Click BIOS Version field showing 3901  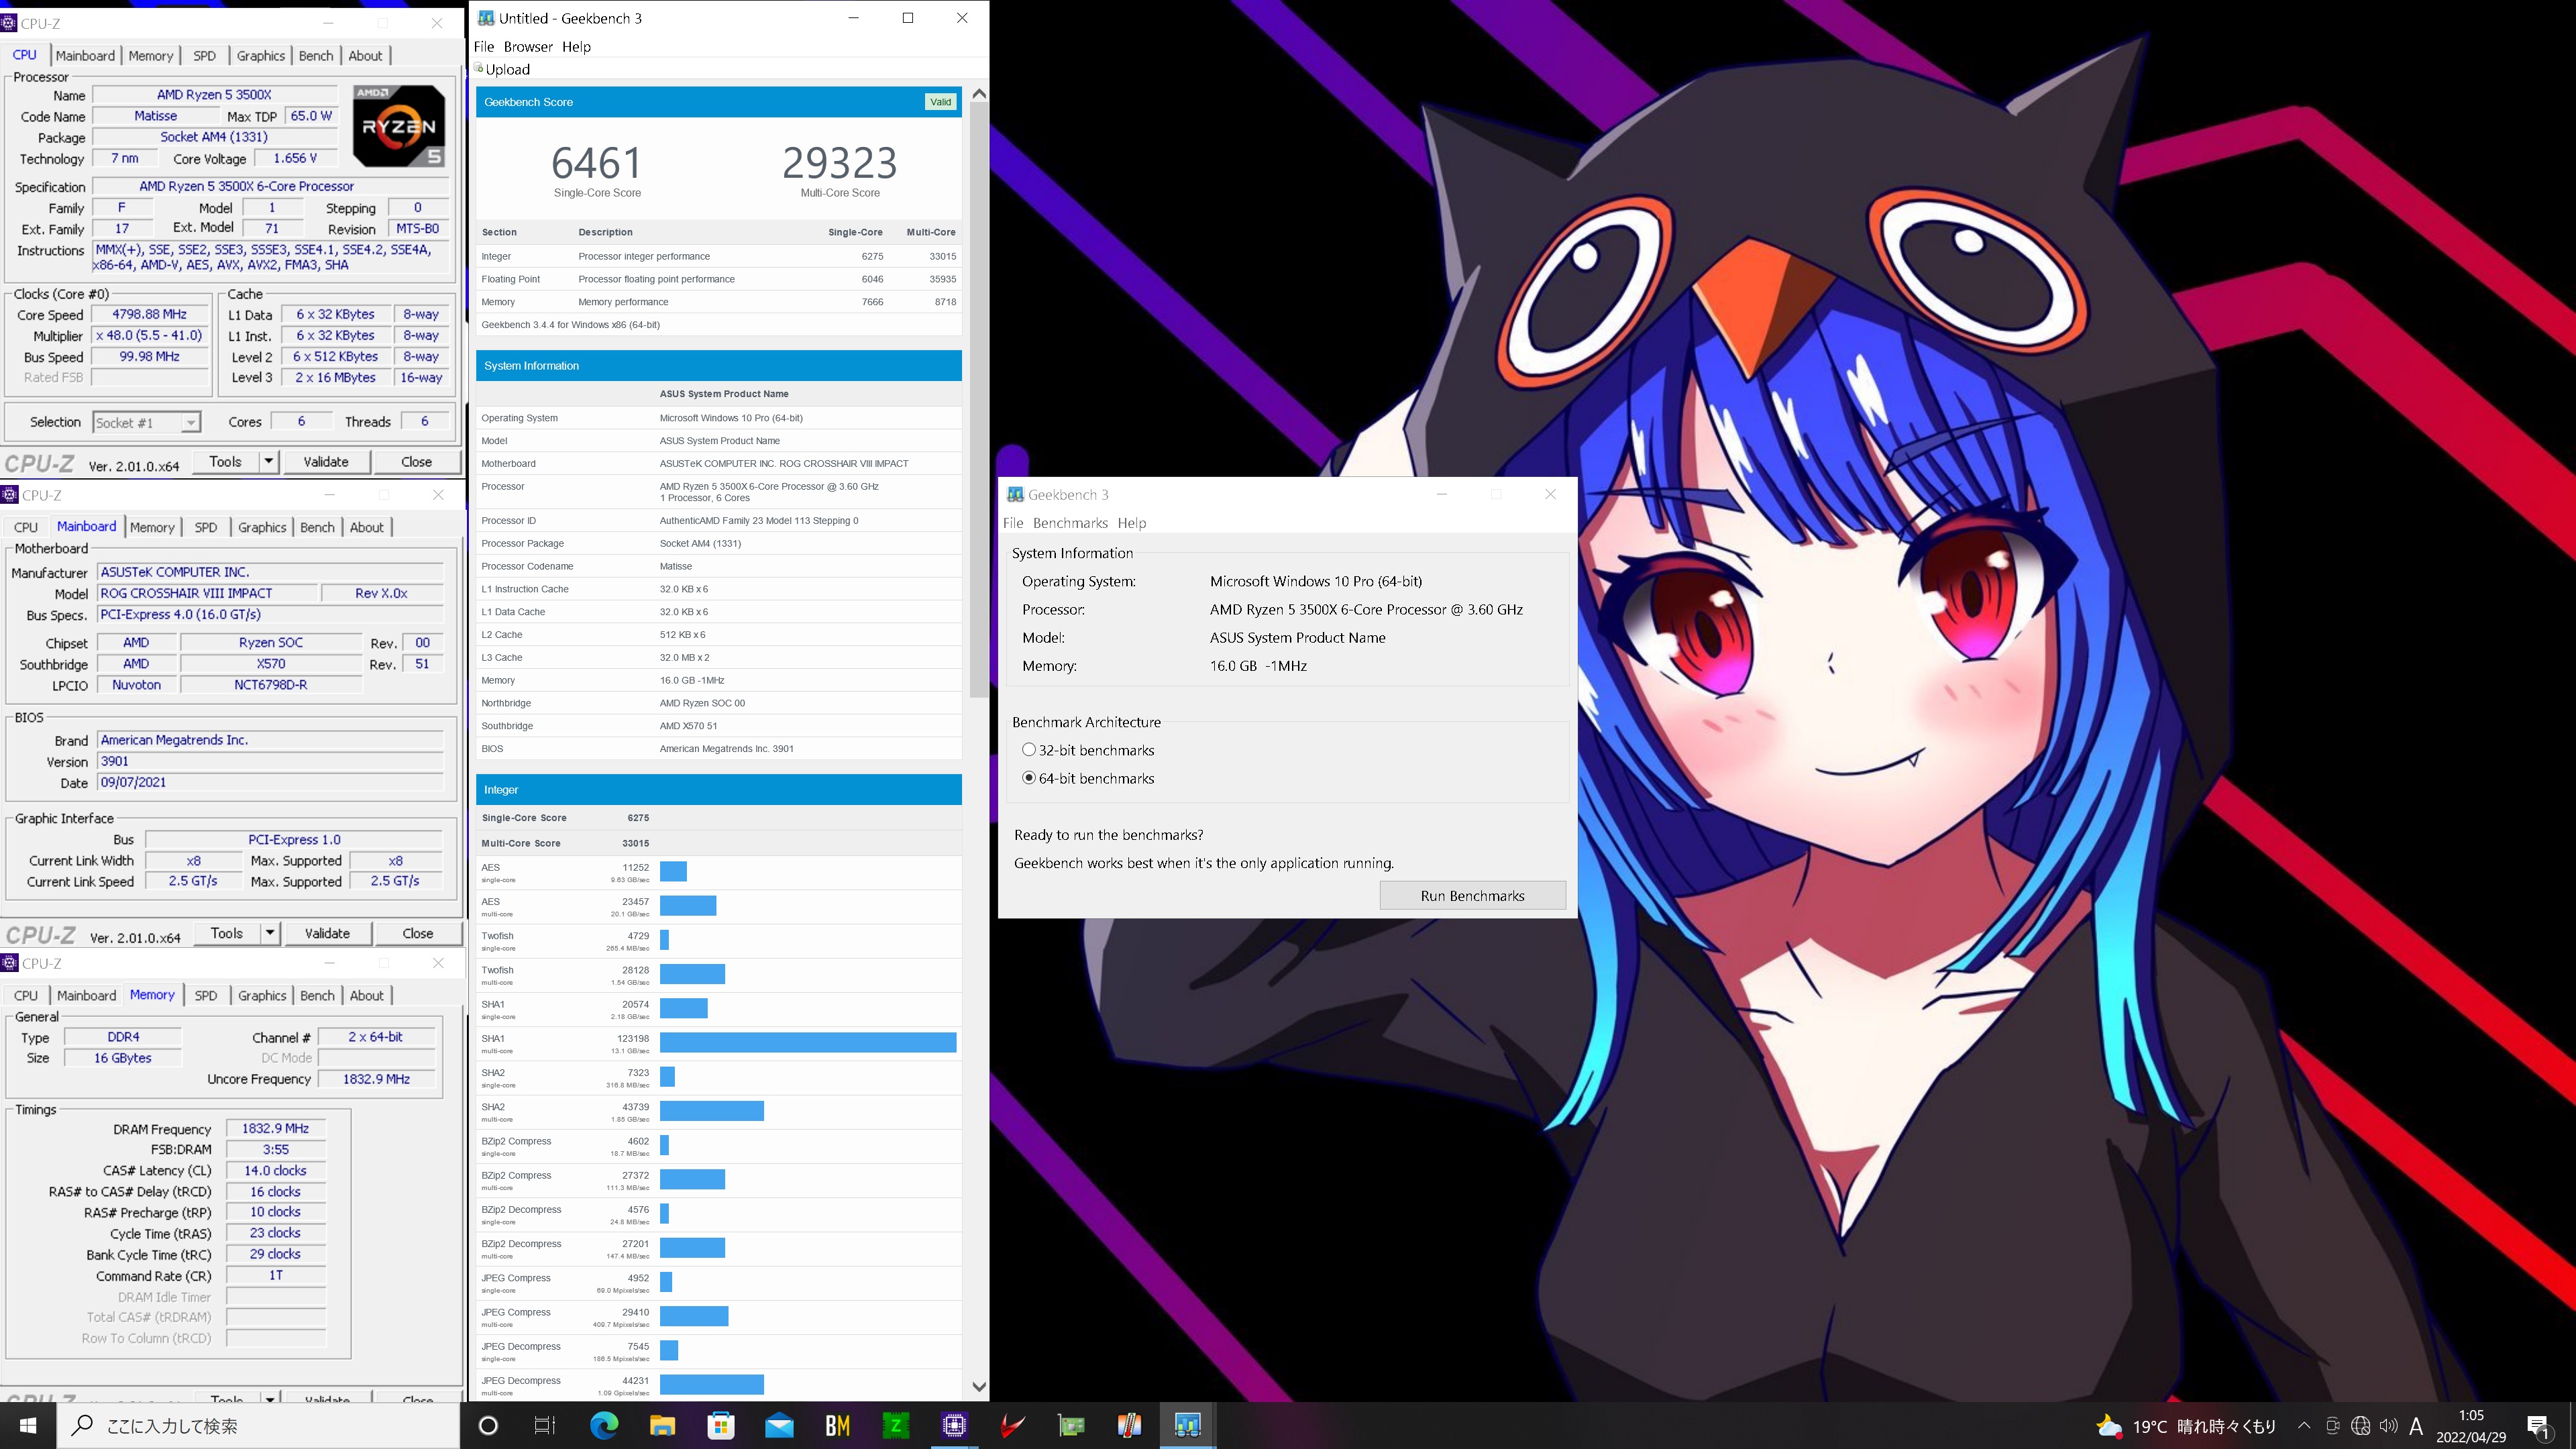270,761
